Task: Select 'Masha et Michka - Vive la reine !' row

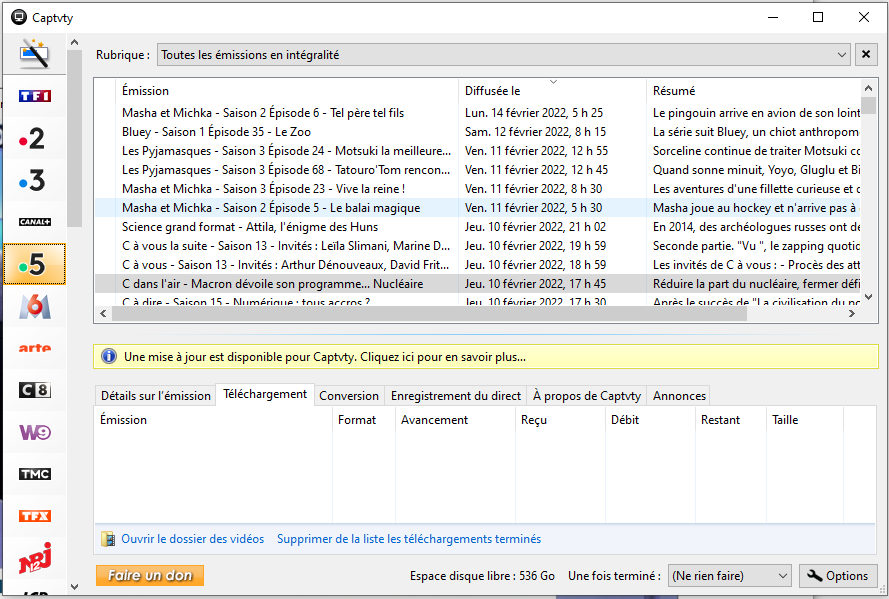Action: 477,189
